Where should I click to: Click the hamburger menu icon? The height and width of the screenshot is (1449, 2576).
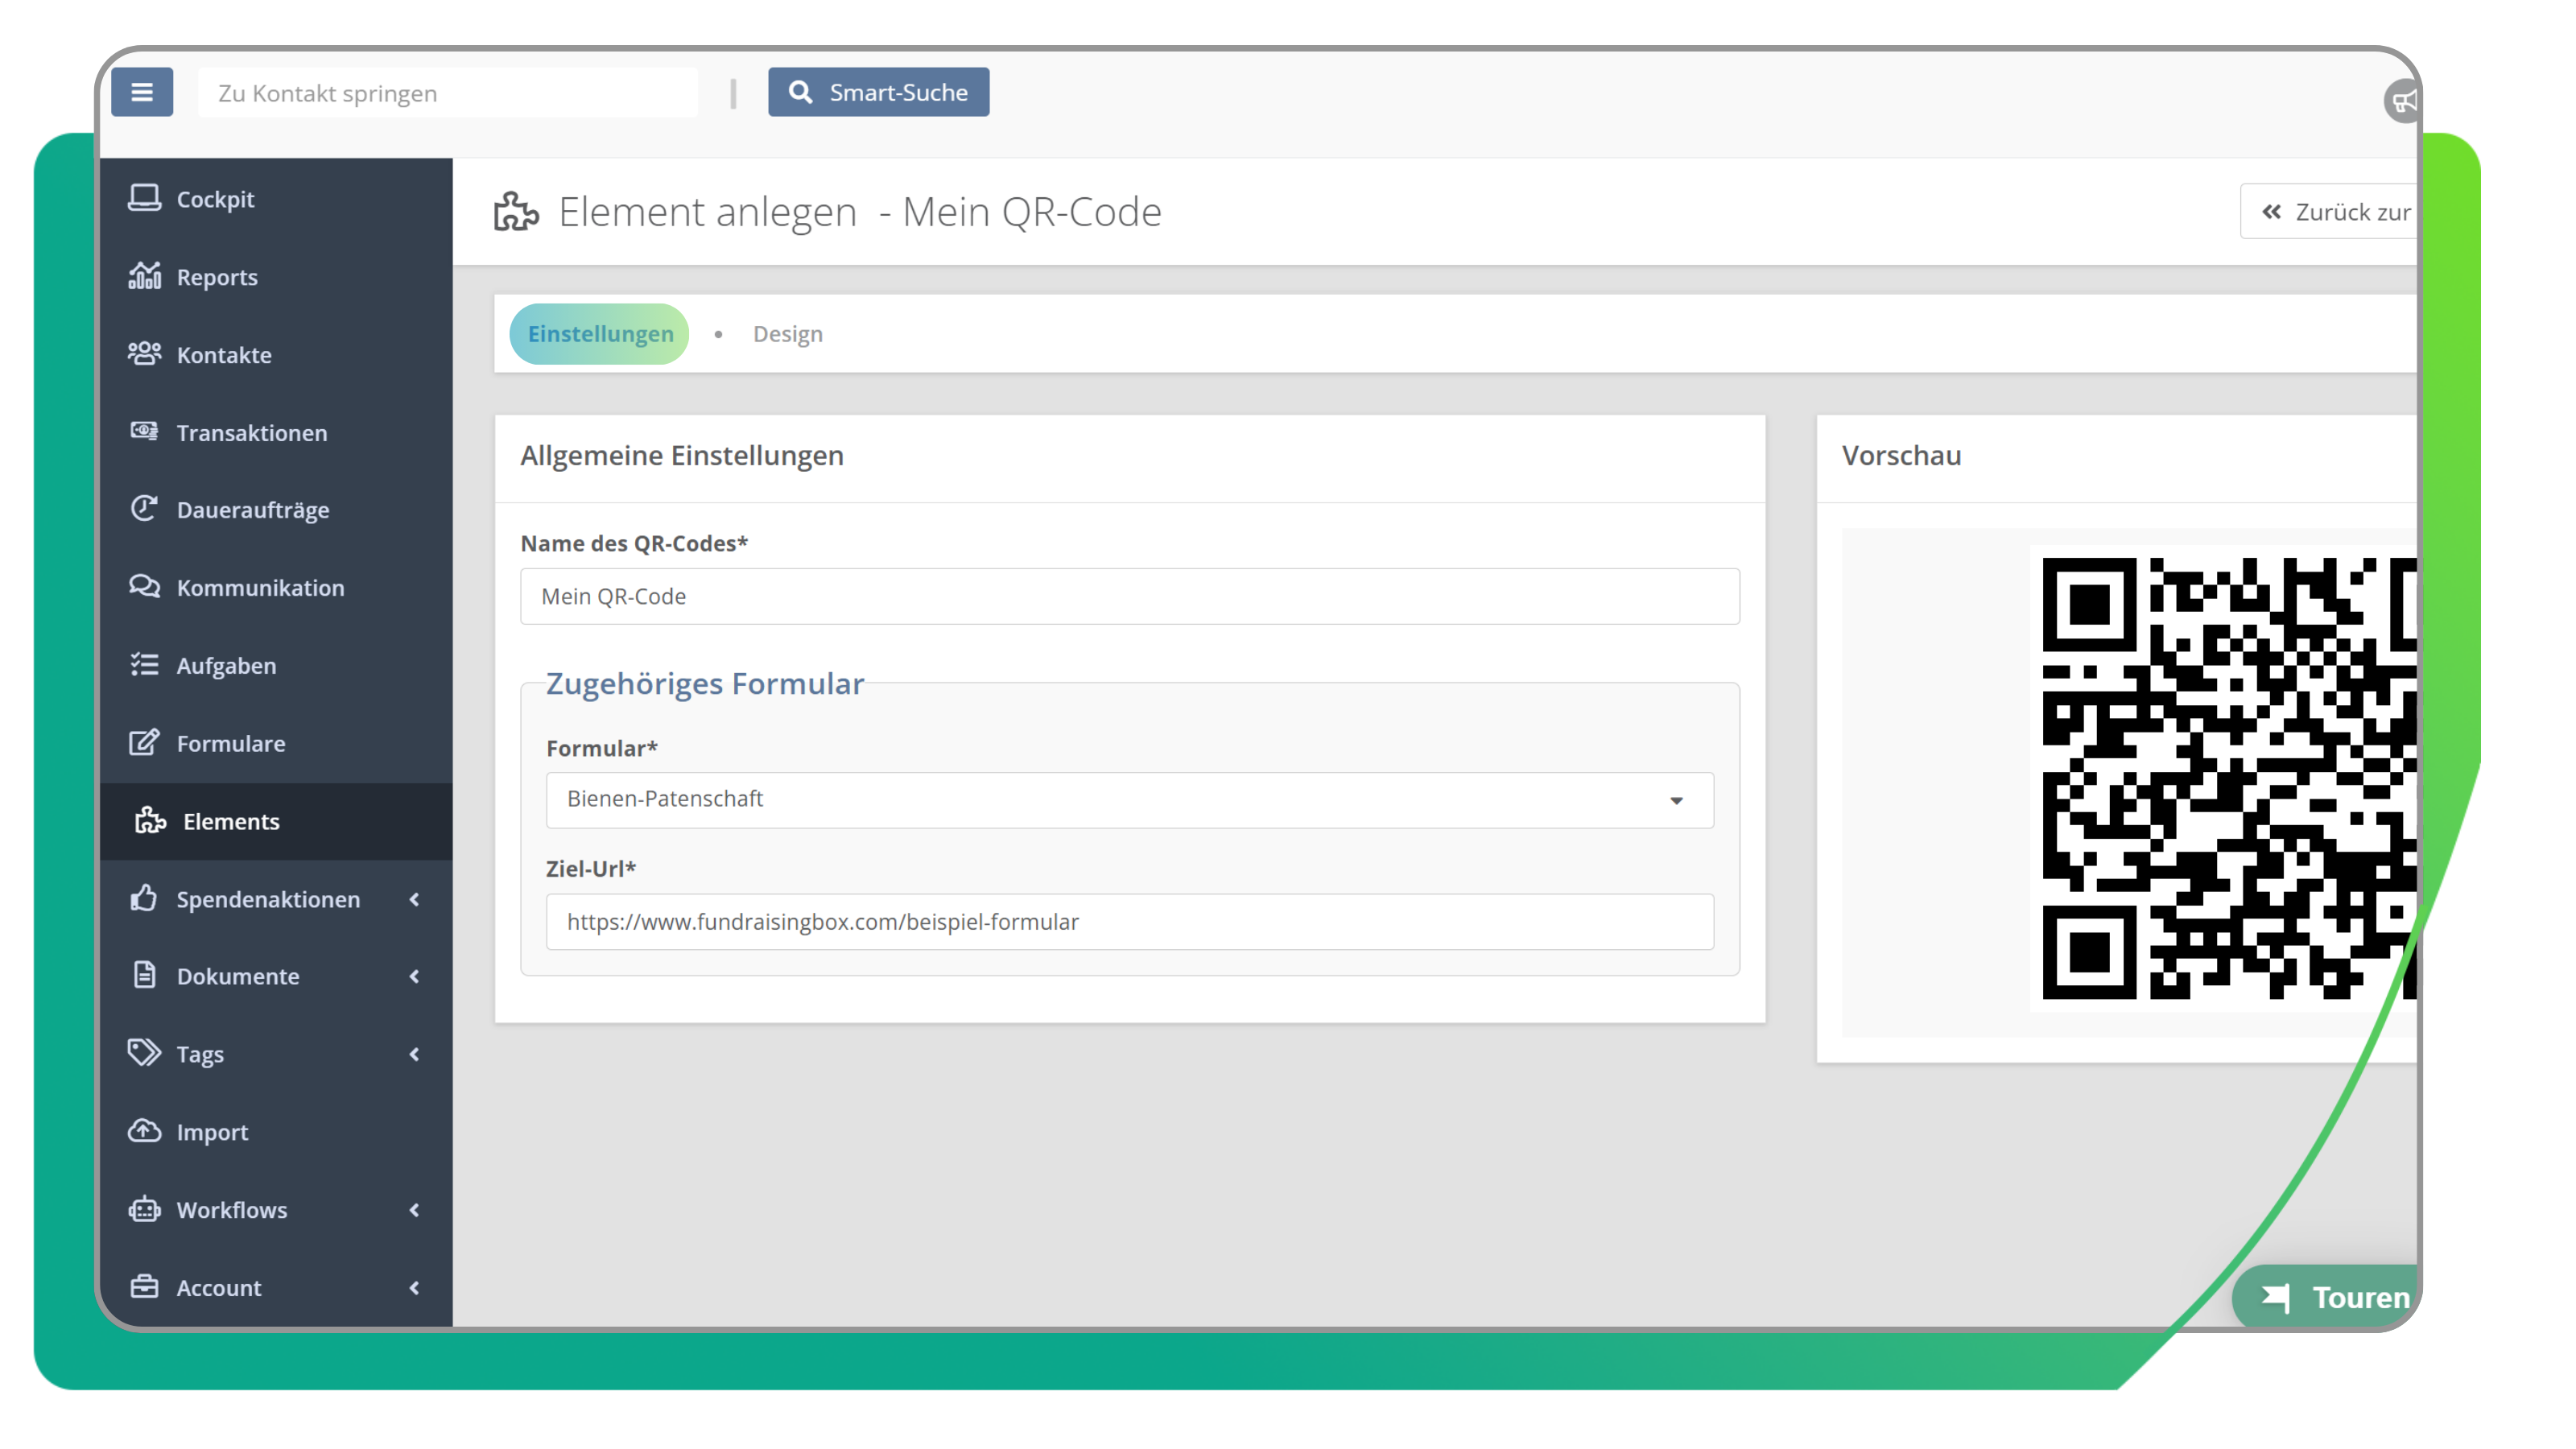tap(142, 92)
